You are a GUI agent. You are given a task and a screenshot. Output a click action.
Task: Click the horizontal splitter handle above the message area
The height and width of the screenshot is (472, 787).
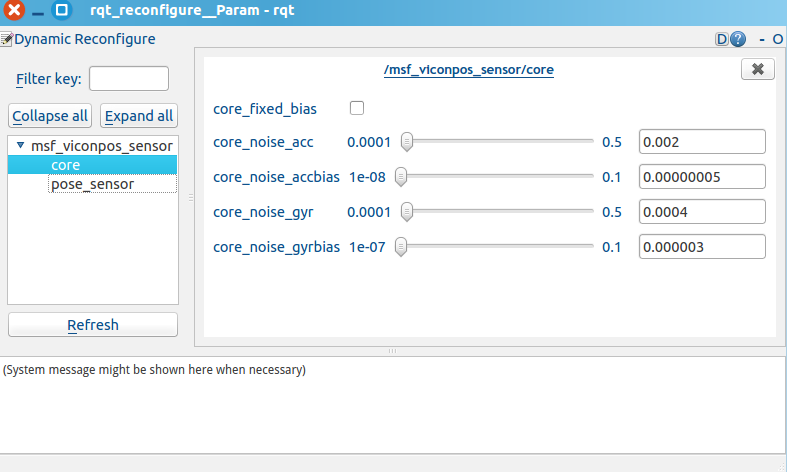(x=392, y=351)
